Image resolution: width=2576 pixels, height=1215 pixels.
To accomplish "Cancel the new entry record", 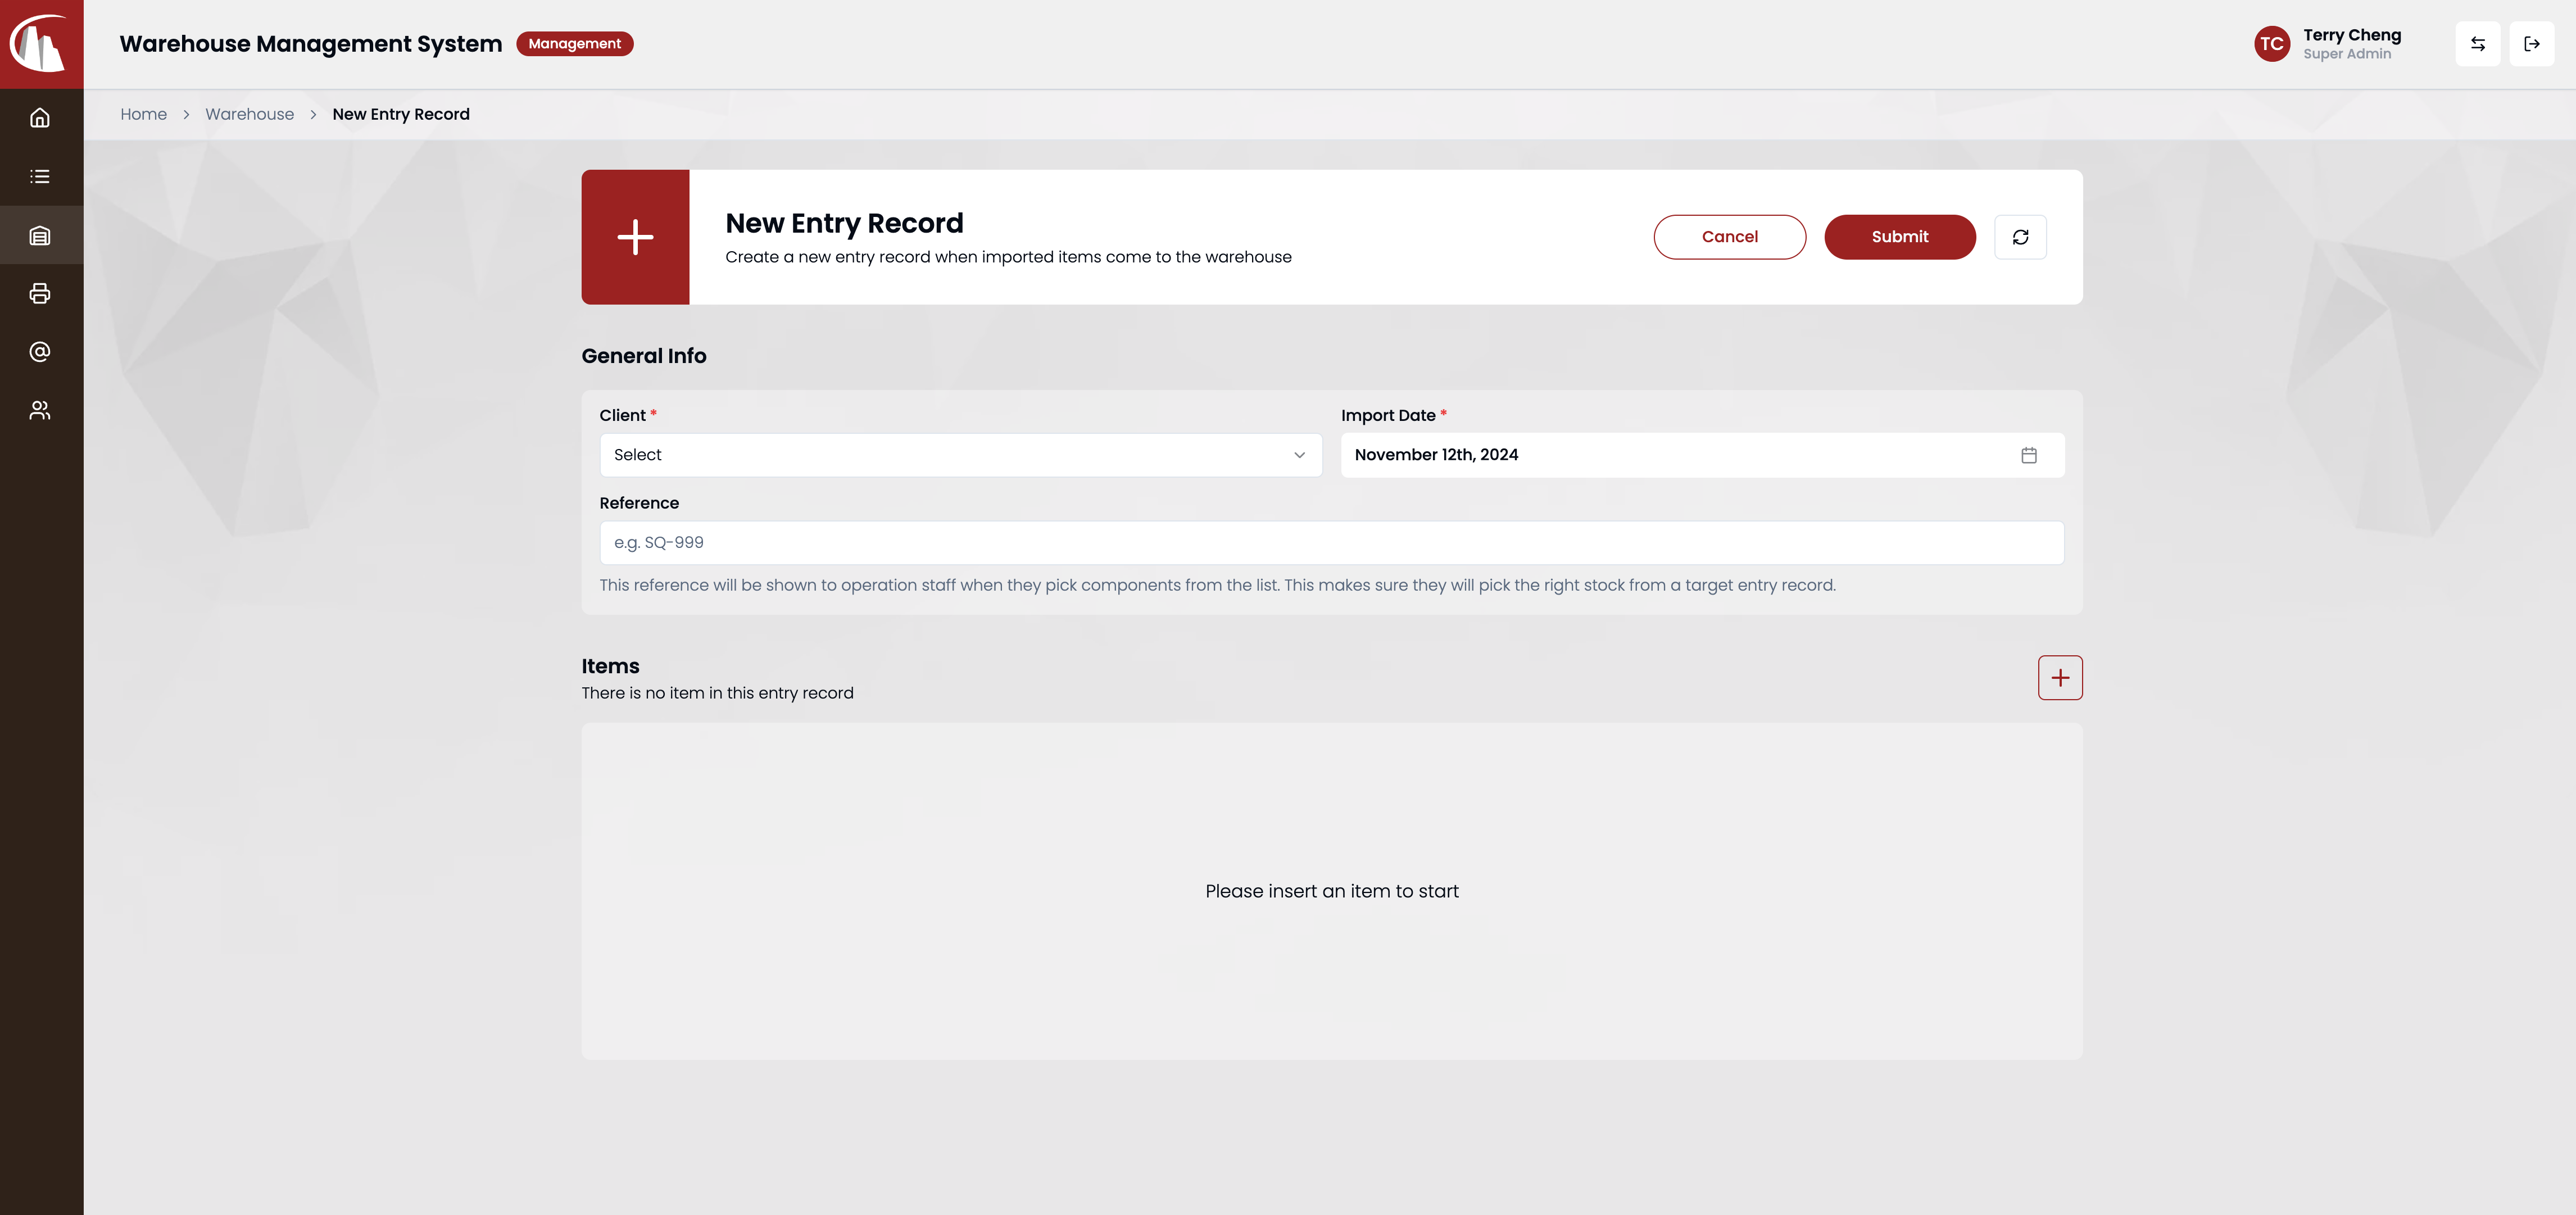I will [x=1729, y=237].
